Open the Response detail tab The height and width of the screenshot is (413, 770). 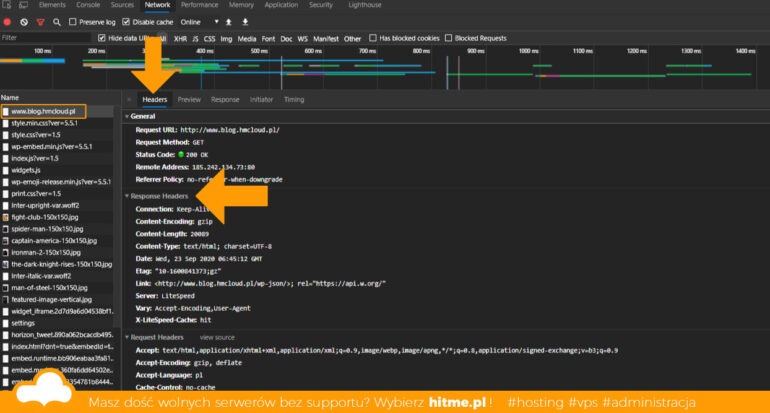point(225,100)
